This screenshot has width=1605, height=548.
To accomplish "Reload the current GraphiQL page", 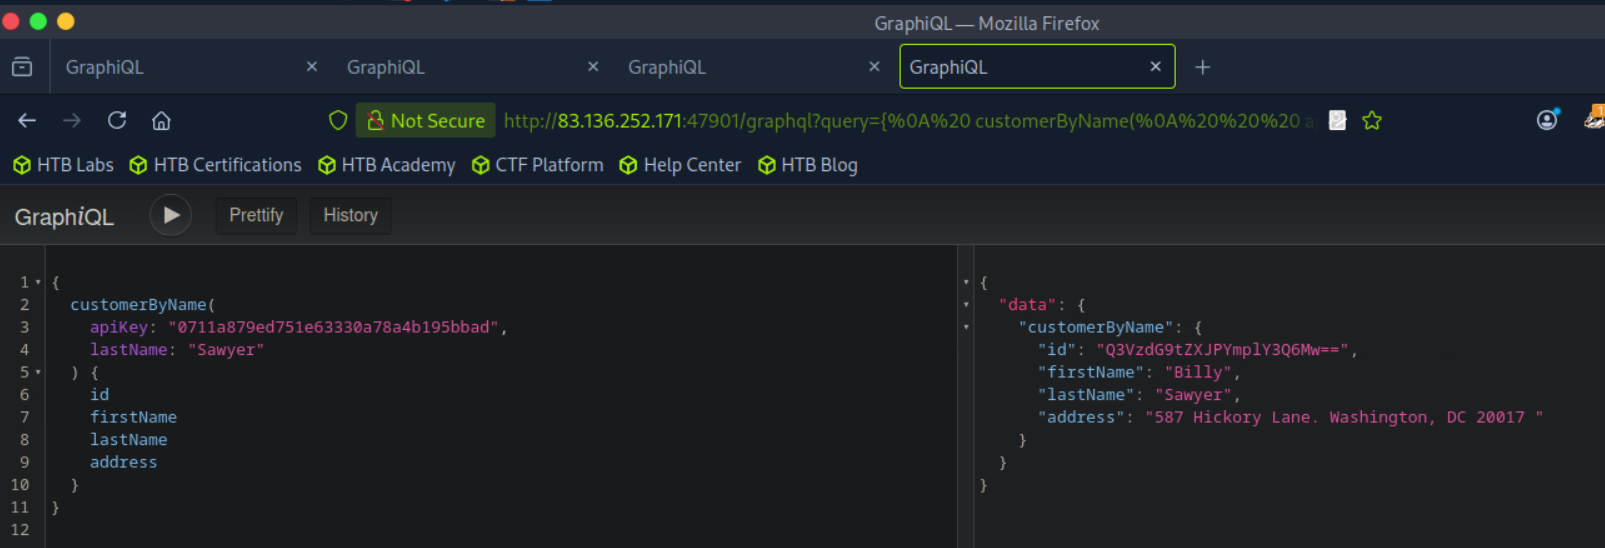I will click(x=117, y=121).
